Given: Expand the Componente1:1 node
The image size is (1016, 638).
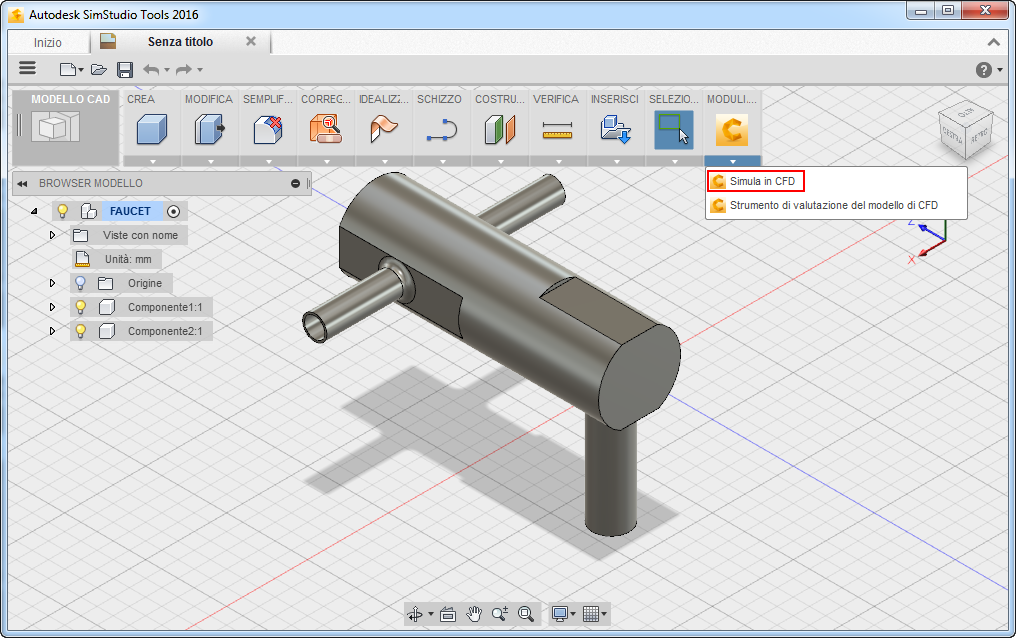Looking at the screenshot, I should coord(52,307).
